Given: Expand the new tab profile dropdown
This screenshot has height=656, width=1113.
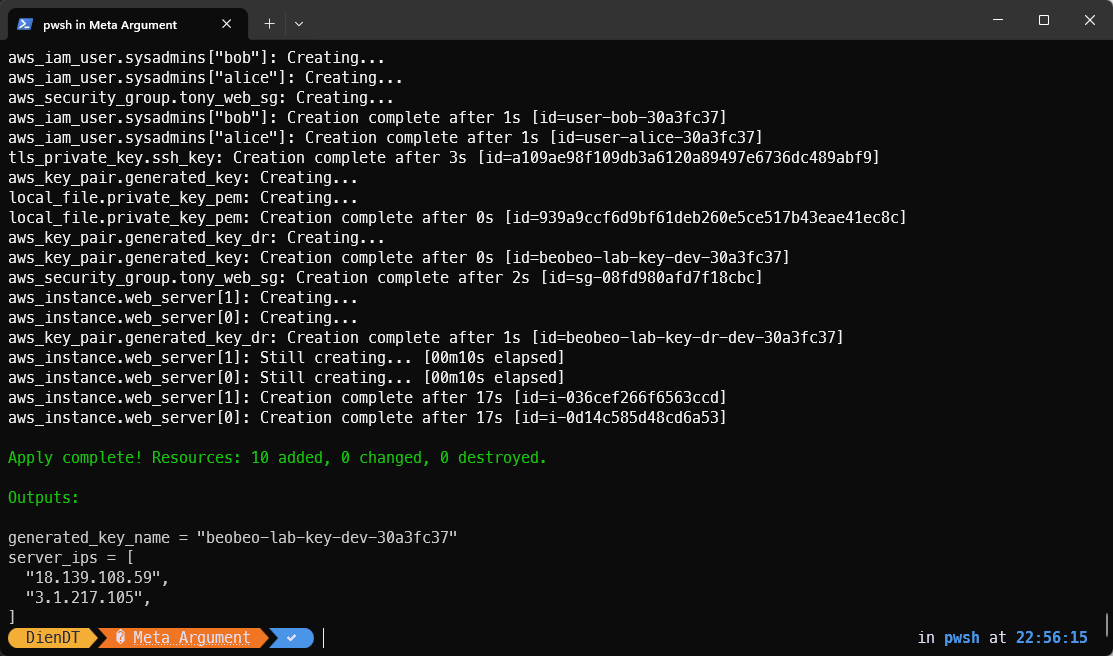Looking at the screenshot, I should pos(298,23).
